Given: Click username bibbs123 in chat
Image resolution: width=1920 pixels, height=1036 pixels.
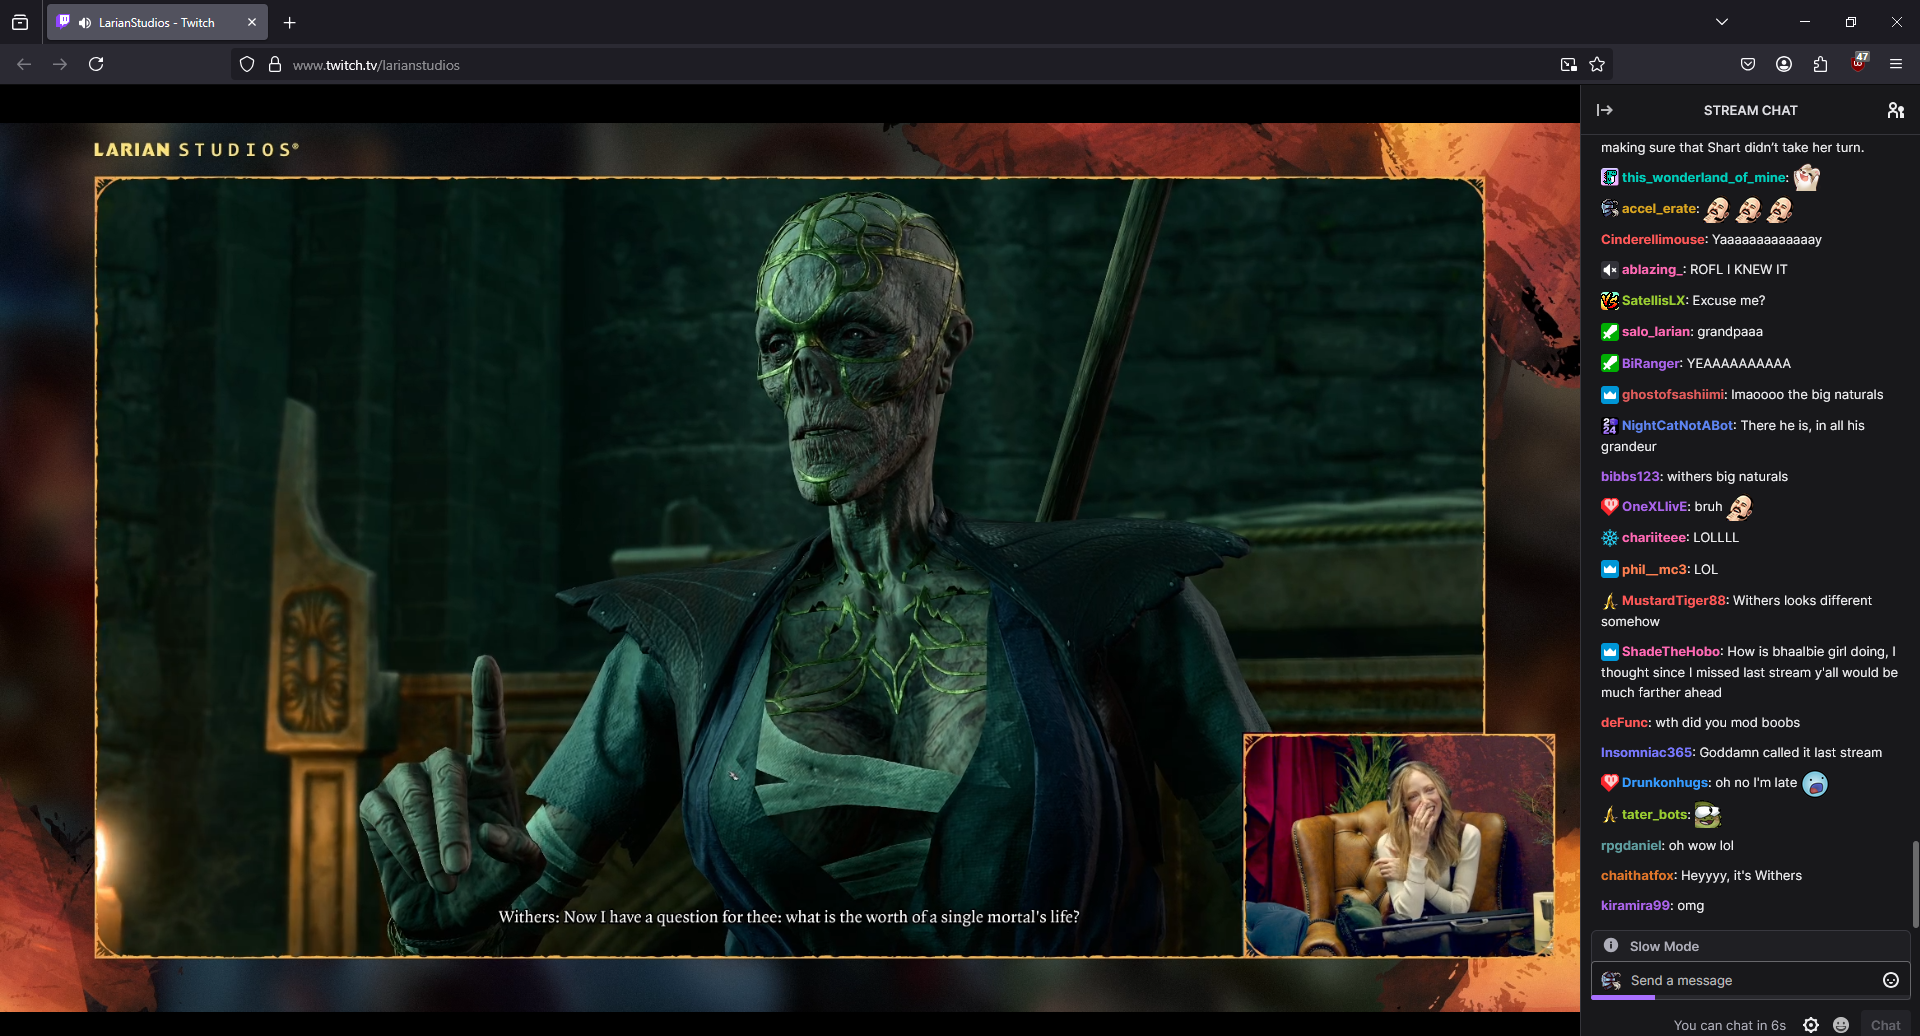Looking at the screenshot, I should (x=1630, y=476).
